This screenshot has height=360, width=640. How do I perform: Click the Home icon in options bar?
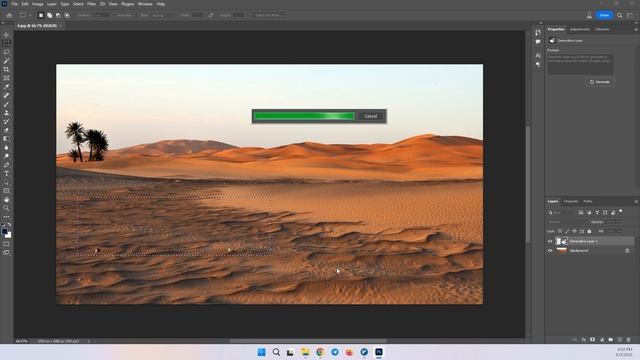tap(9, 15)
